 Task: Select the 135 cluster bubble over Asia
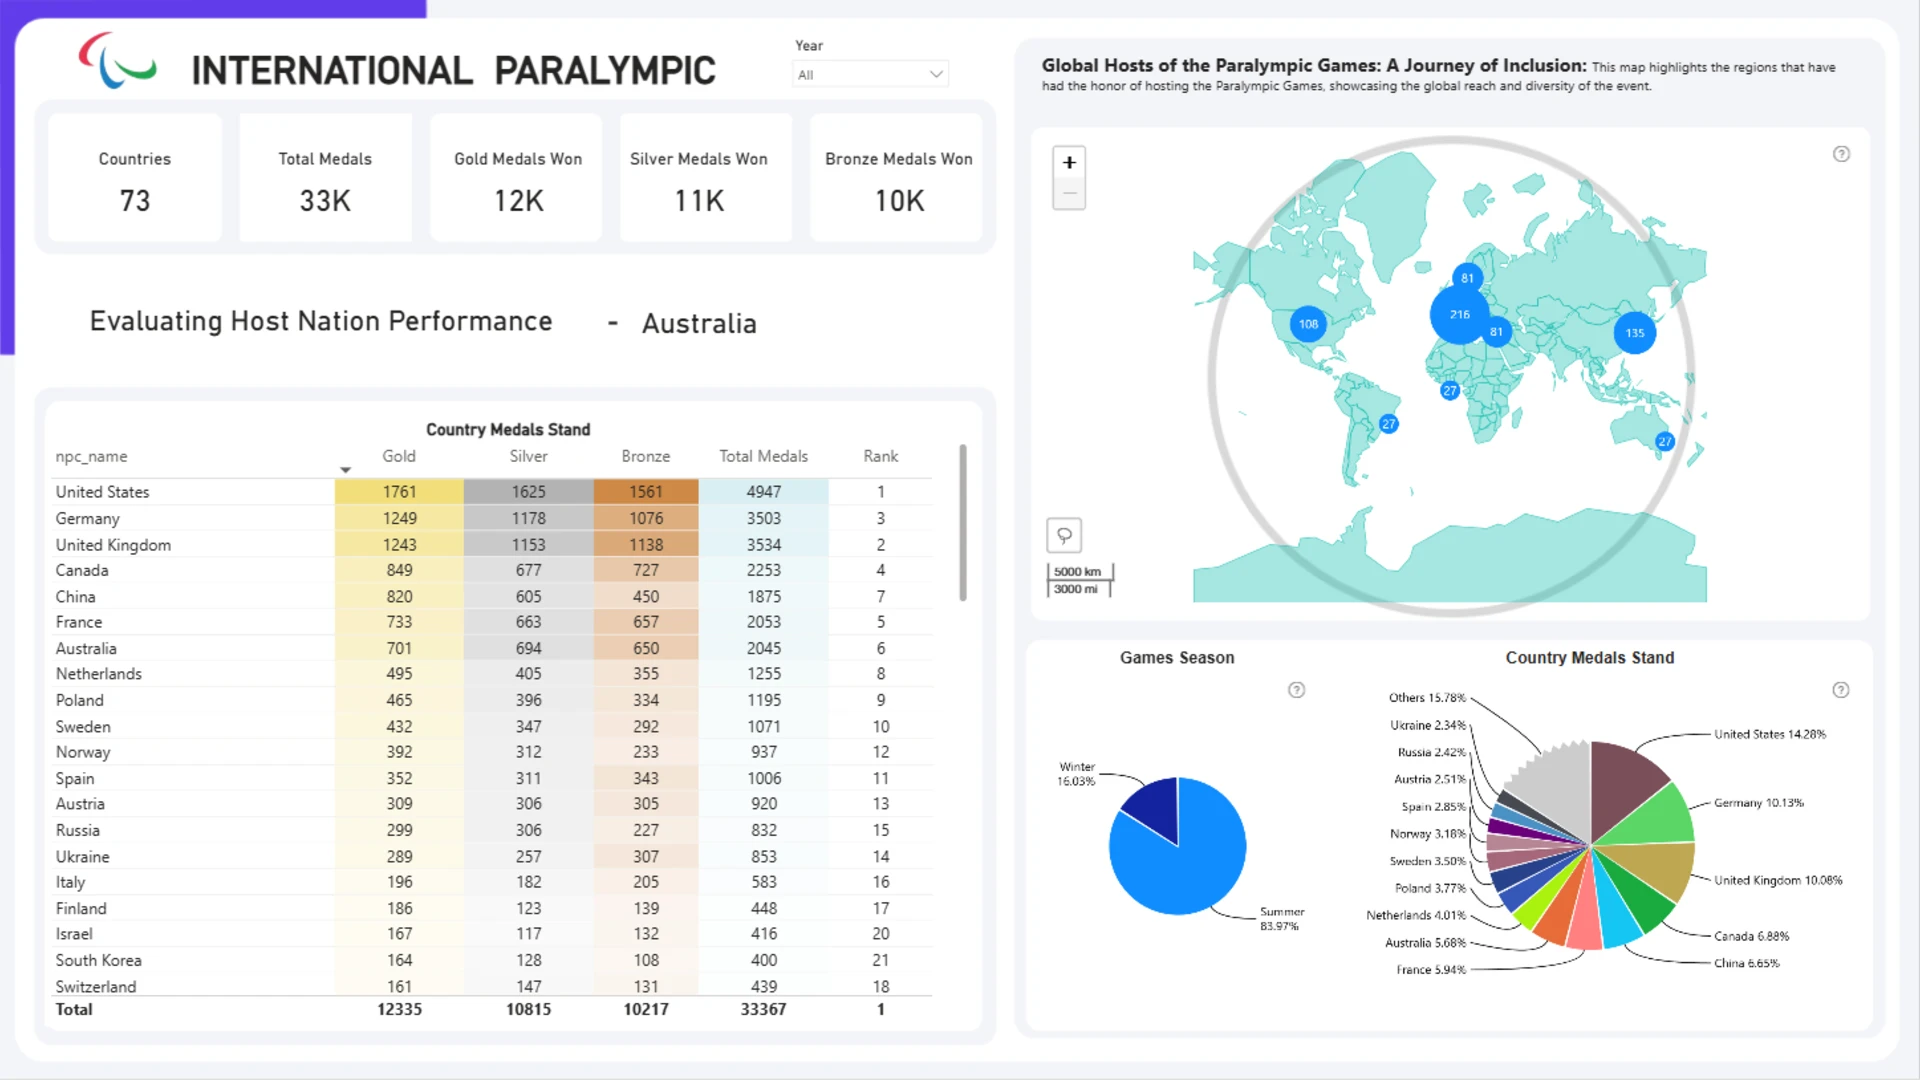(1635, 333)
